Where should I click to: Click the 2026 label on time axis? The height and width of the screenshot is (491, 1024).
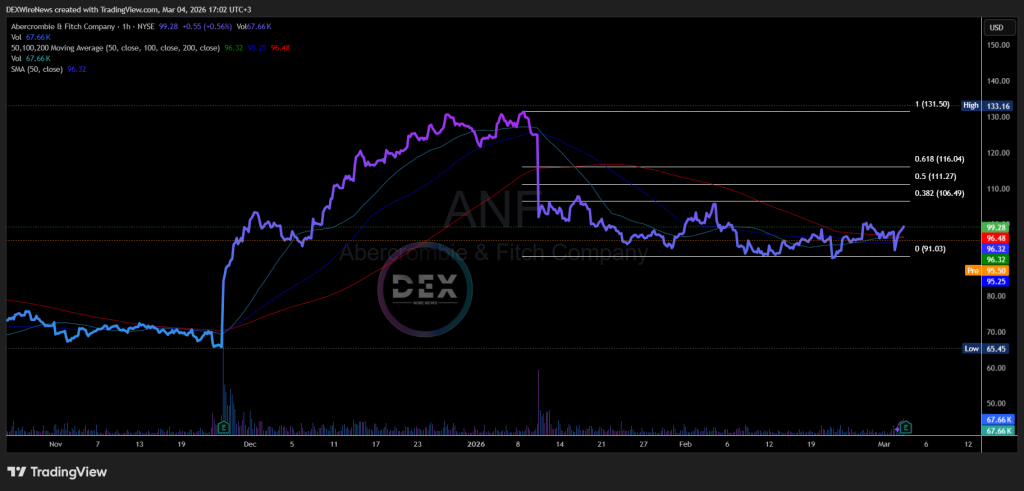477,444
